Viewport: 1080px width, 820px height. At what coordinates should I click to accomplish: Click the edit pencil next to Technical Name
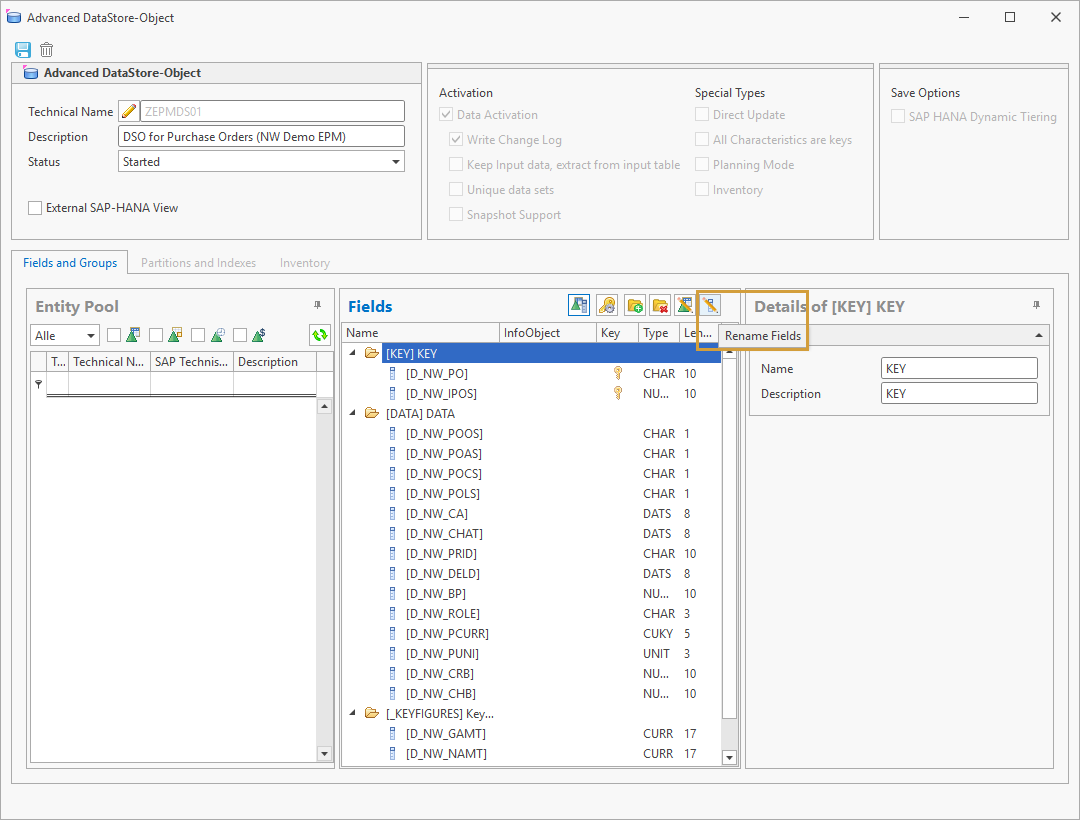[x=127, y=111]
